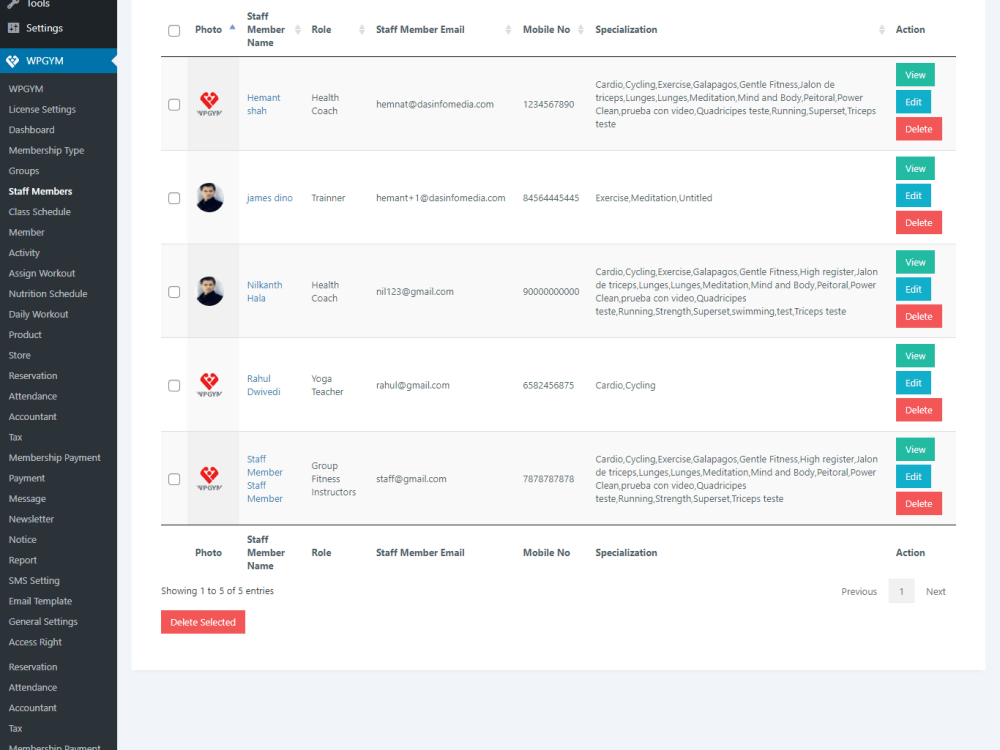Open Hemant shah's WPGYM logo photo
This screenshot has width=1000, height=750.
coord(210,104)
